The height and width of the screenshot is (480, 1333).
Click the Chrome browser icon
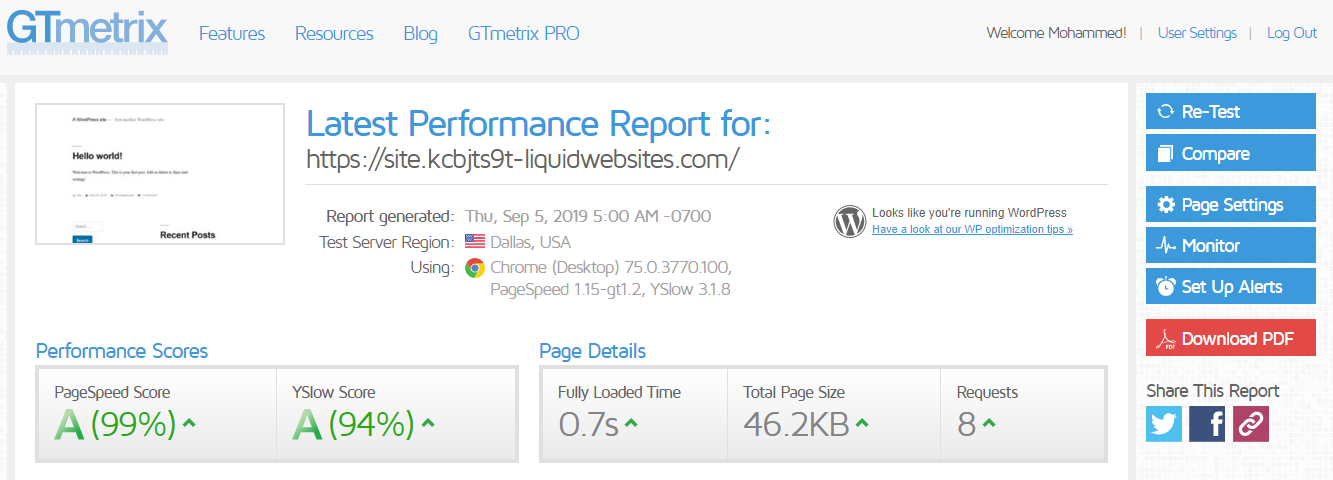(x=475, y=268)
